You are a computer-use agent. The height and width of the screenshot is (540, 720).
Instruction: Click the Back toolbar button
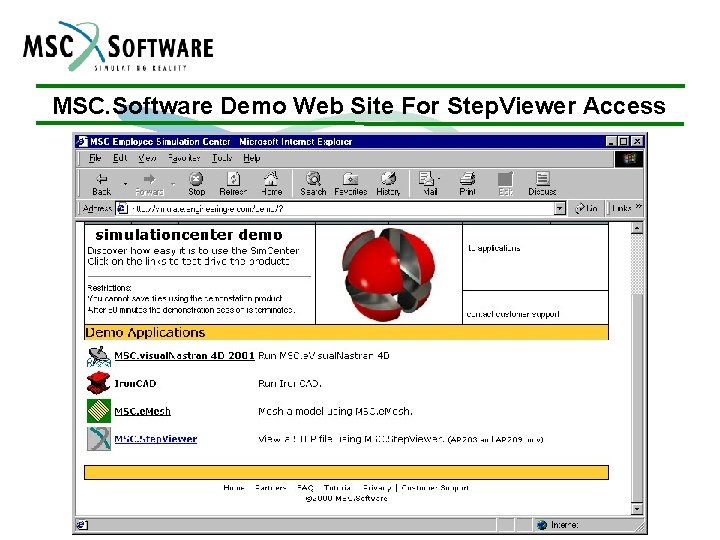coord(101,184)
